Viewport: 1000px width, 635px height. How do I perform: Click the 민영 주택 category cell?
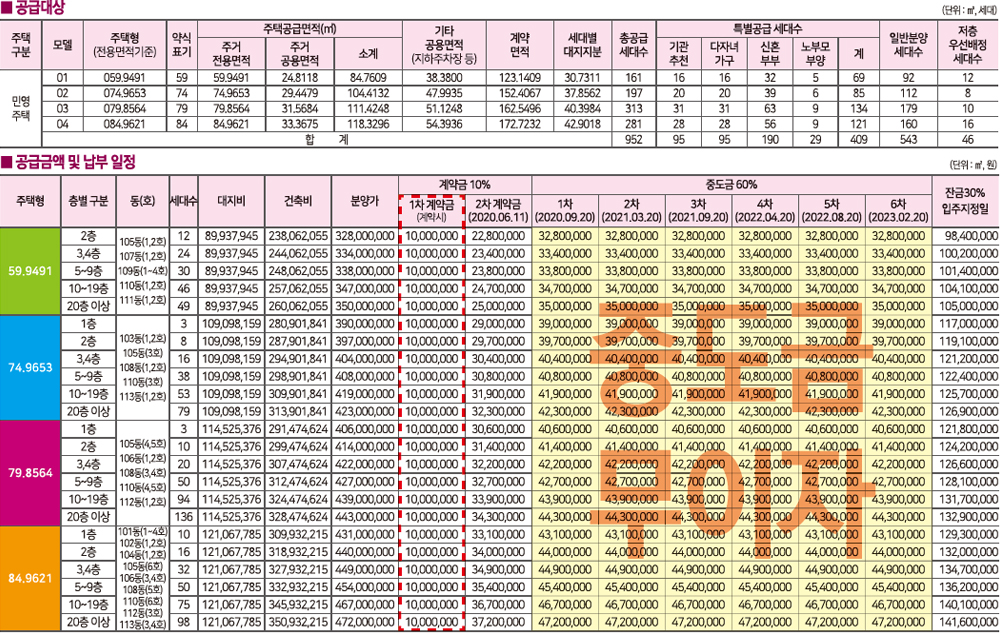pos(21,108)
